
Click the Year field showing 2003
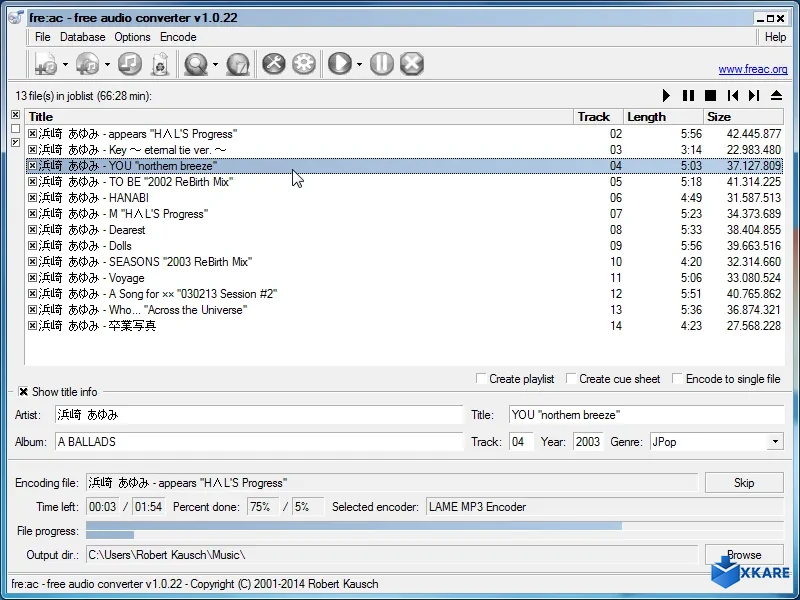pos(588,442)
